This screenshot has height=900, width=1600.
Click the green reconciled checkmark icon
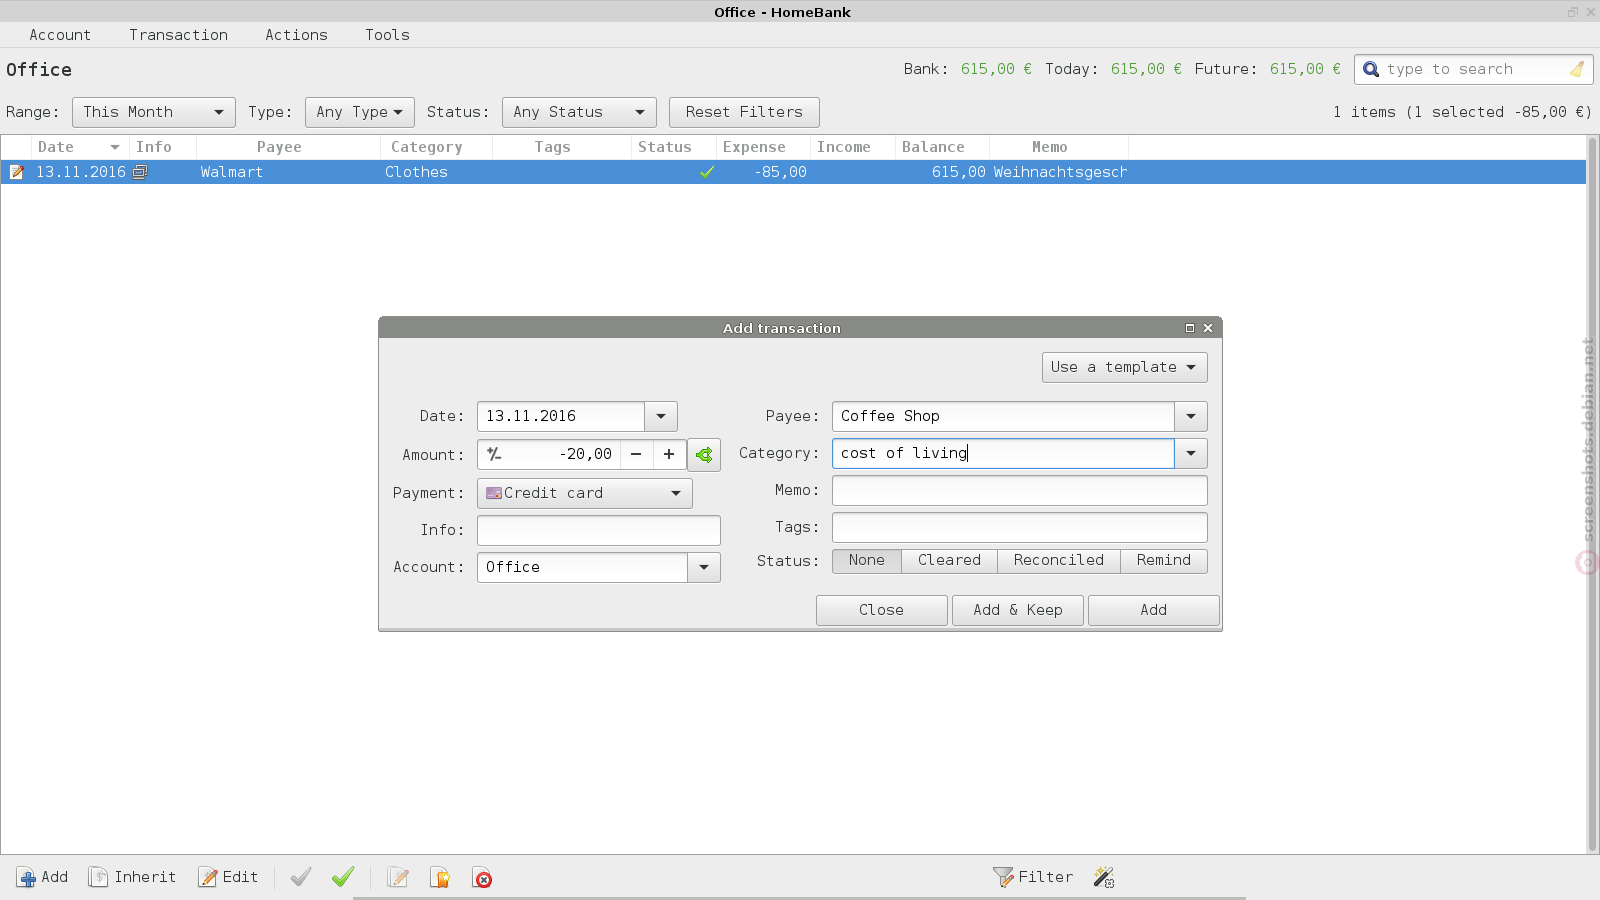[343, 877]
